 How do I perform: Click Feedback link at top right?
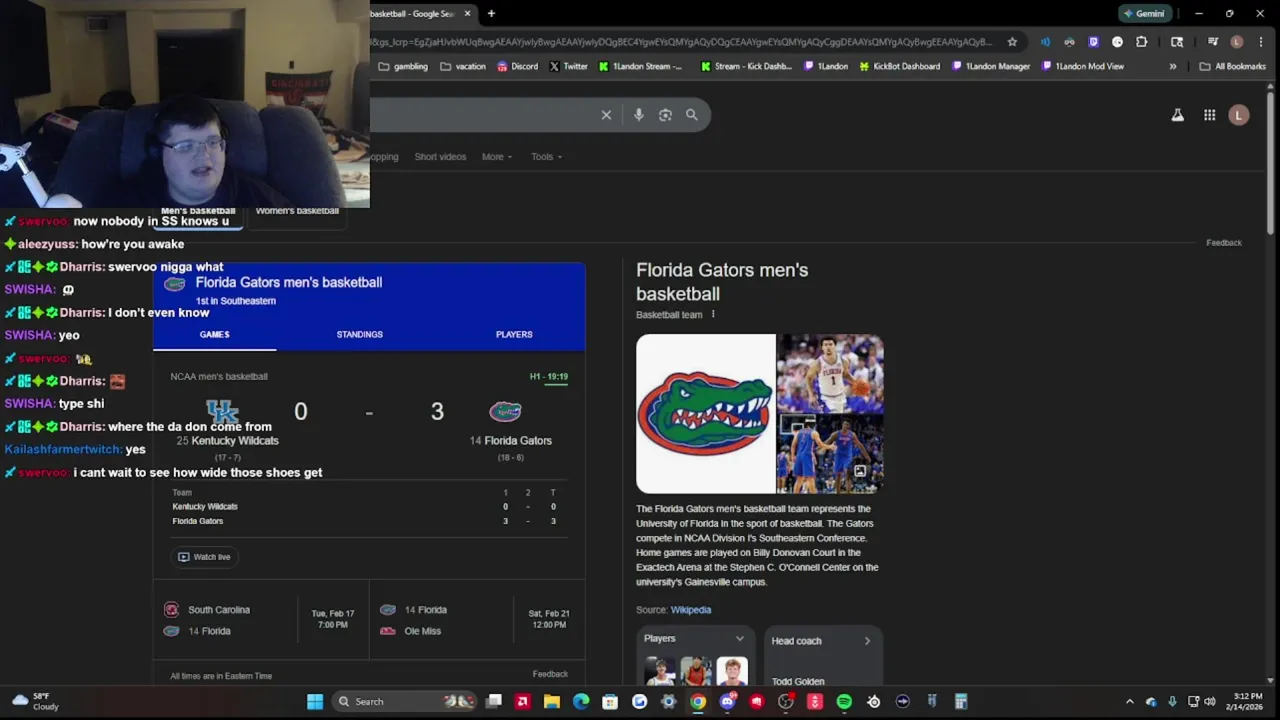pyautogui.click(x=1223, y=243)
